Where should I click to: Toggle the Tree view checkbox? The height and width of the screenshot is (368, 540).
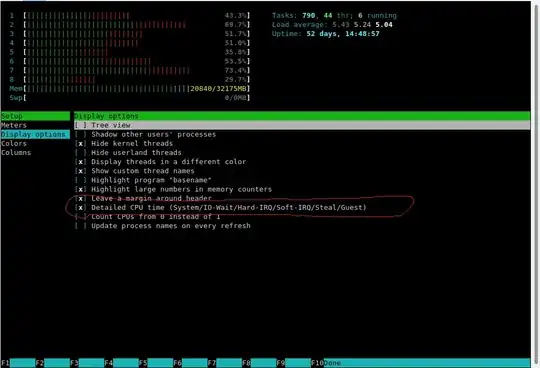click(x=81, y=125)
